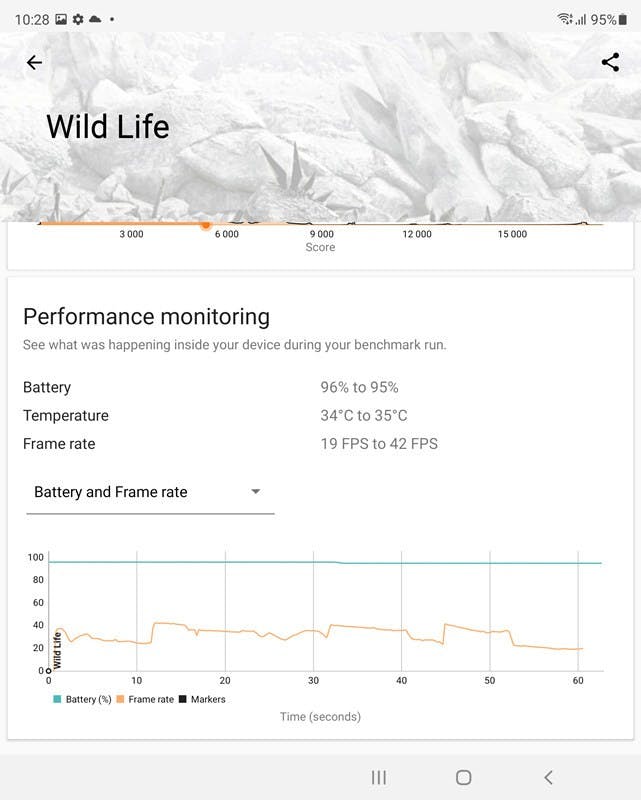This screenshot has width=641, height=800.
Task: Tap the Performance monitoring heading
Action: coord(146,317)
